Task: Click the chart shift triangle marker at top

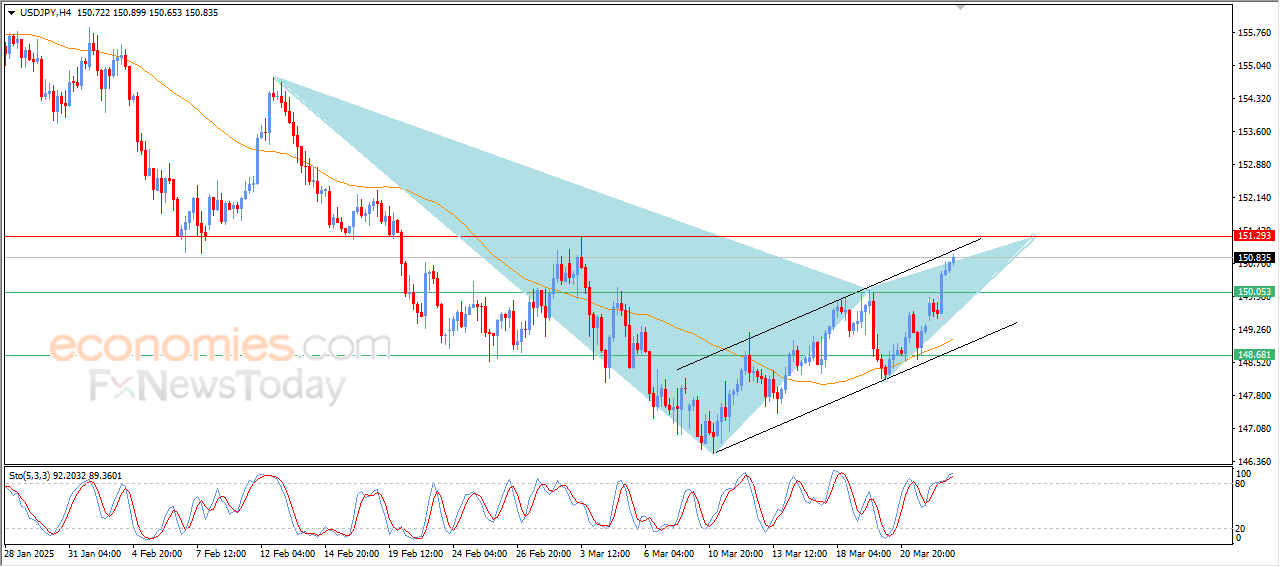Action: (962, 8)
